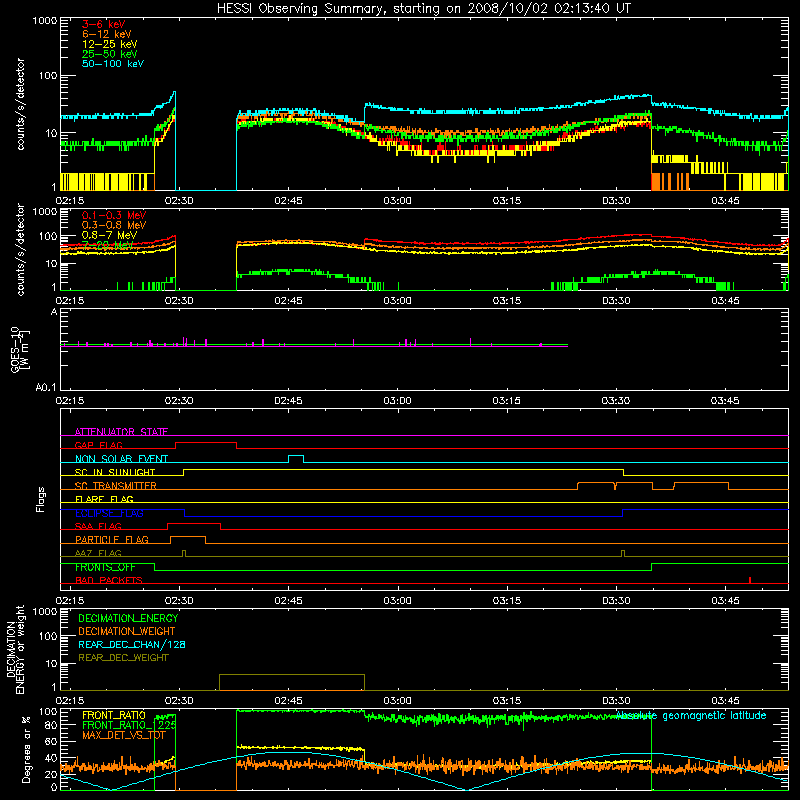Click the raised PARTICLE_FLAG pulse

(188, 540)
